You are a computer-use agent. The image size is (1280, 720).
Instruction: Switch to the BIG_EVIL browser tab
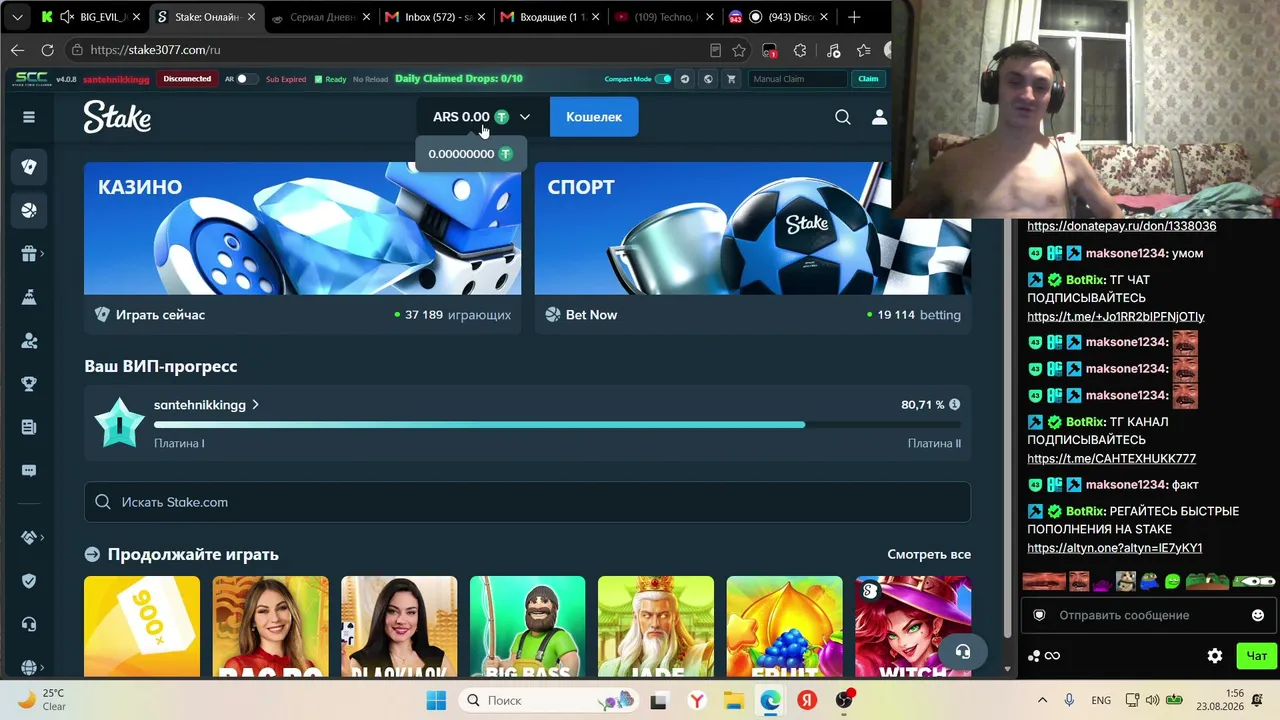click(x=93, y=17)
